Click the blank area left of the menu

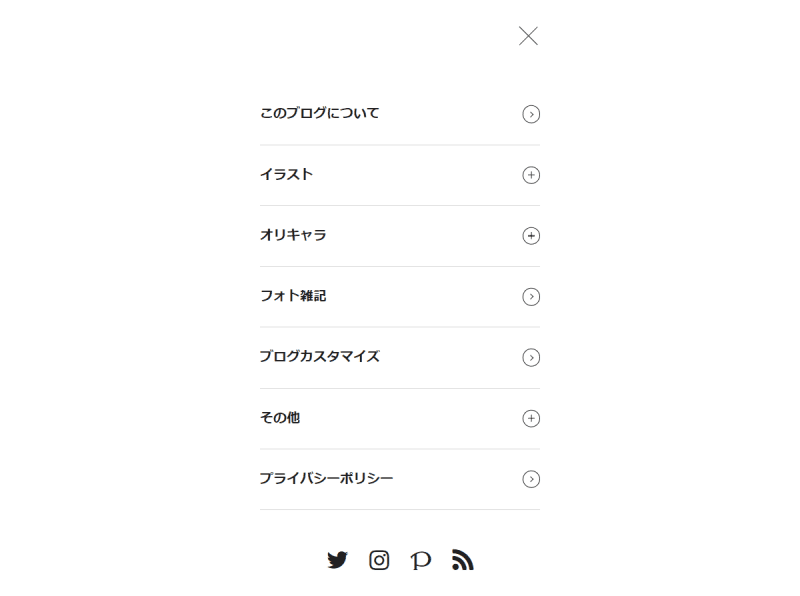[128, 296]
